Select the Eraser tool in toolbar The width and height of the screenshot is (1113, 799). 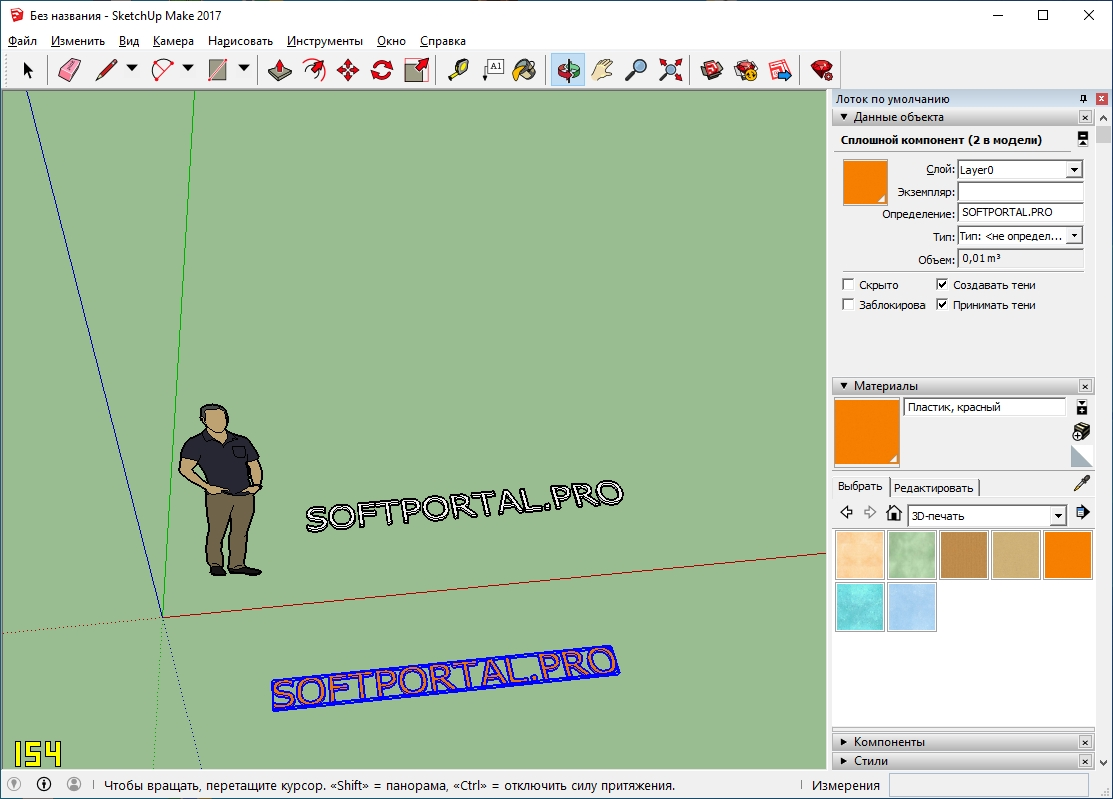tap(68, 70)
